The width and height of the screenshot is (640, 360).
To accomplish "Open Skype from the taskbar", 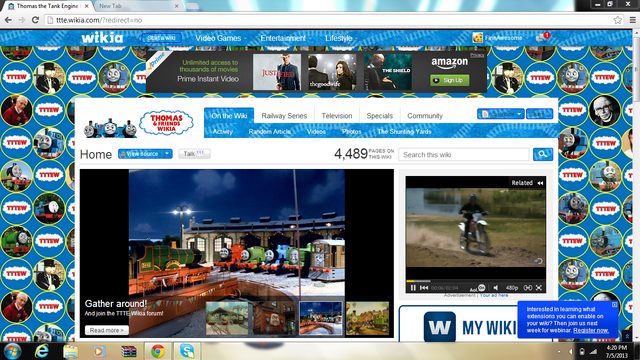I will (x=187, y=351).
